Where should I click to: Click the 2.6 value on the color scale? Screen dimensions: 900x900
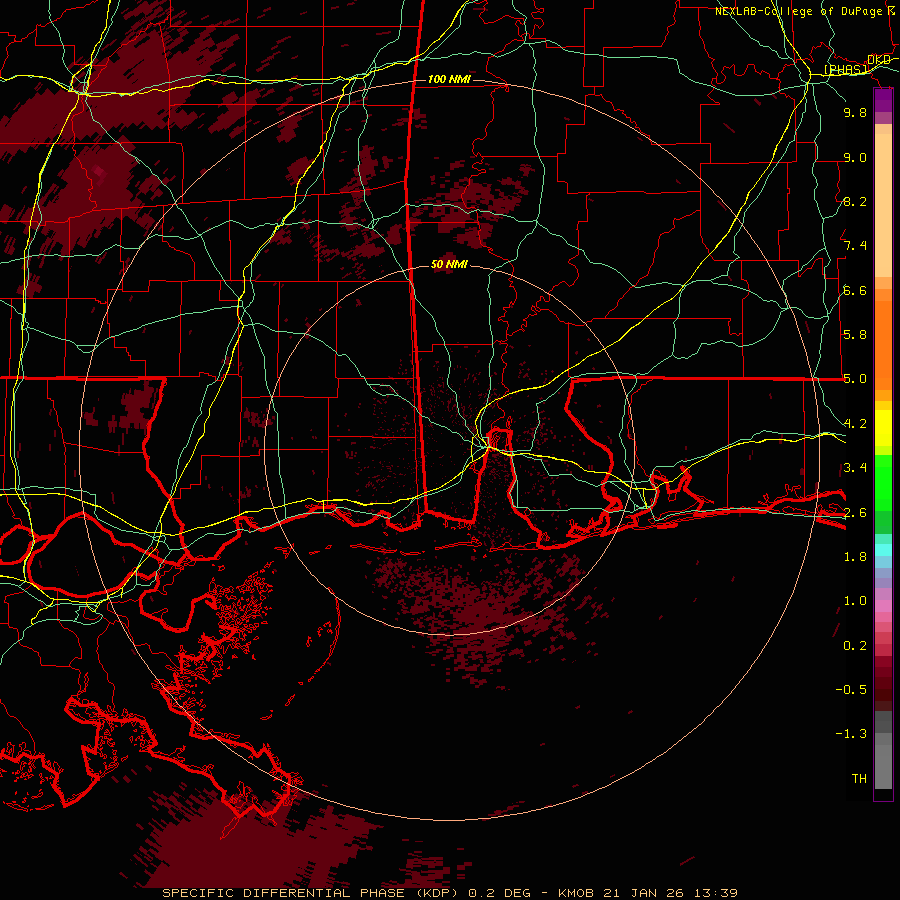click(x=855, y=513)
